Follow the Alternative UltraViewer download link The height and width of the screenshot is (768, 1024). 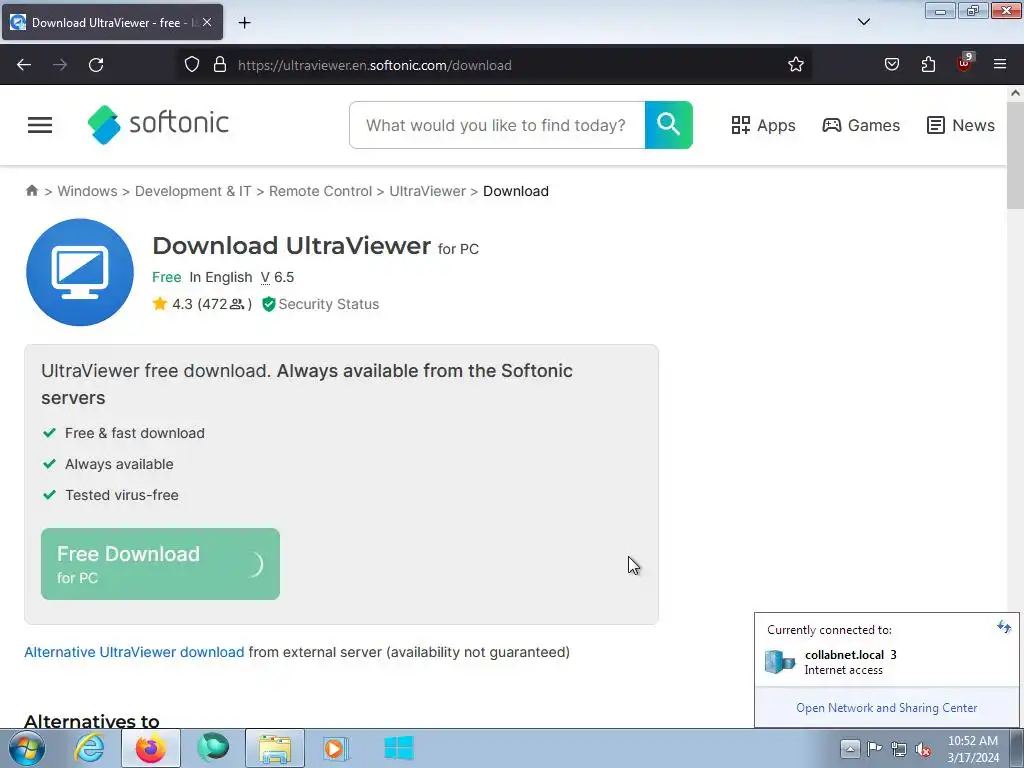[134, 652]
